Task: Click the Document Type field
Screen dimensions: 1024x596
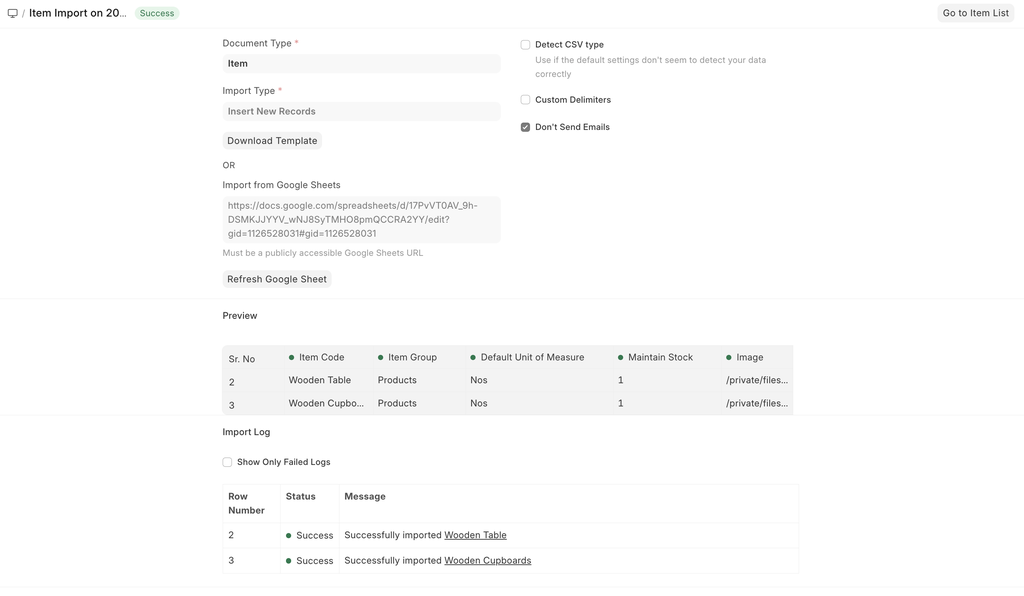Action: click(361, 64)
